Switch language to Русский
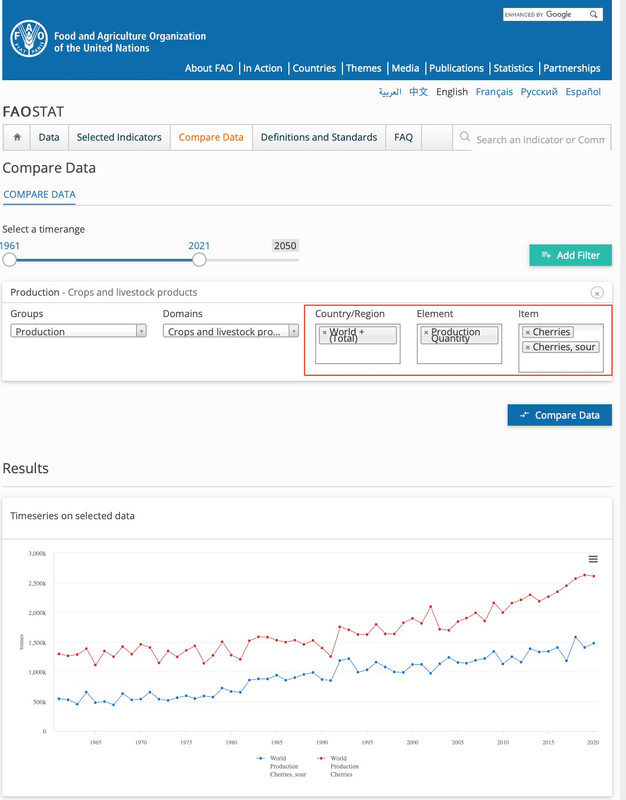Image resolution: width=626 pixels, height=800 pixels. click(539, 92)
